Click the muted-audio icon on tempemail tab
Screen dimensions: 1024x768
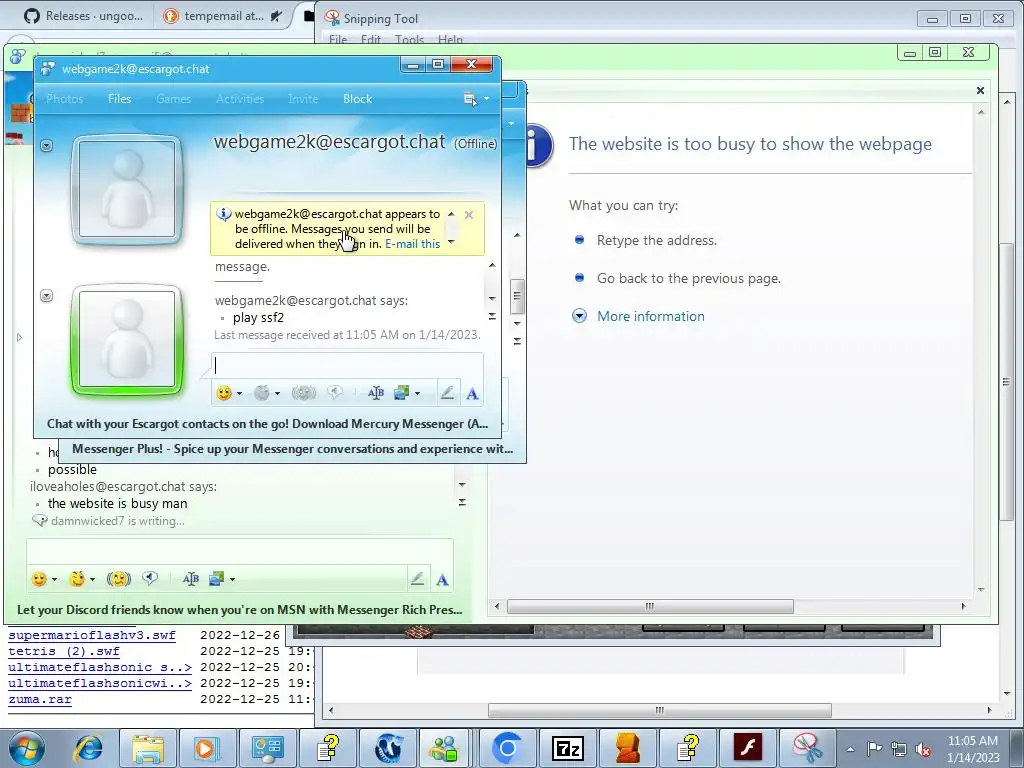point(276,16)
